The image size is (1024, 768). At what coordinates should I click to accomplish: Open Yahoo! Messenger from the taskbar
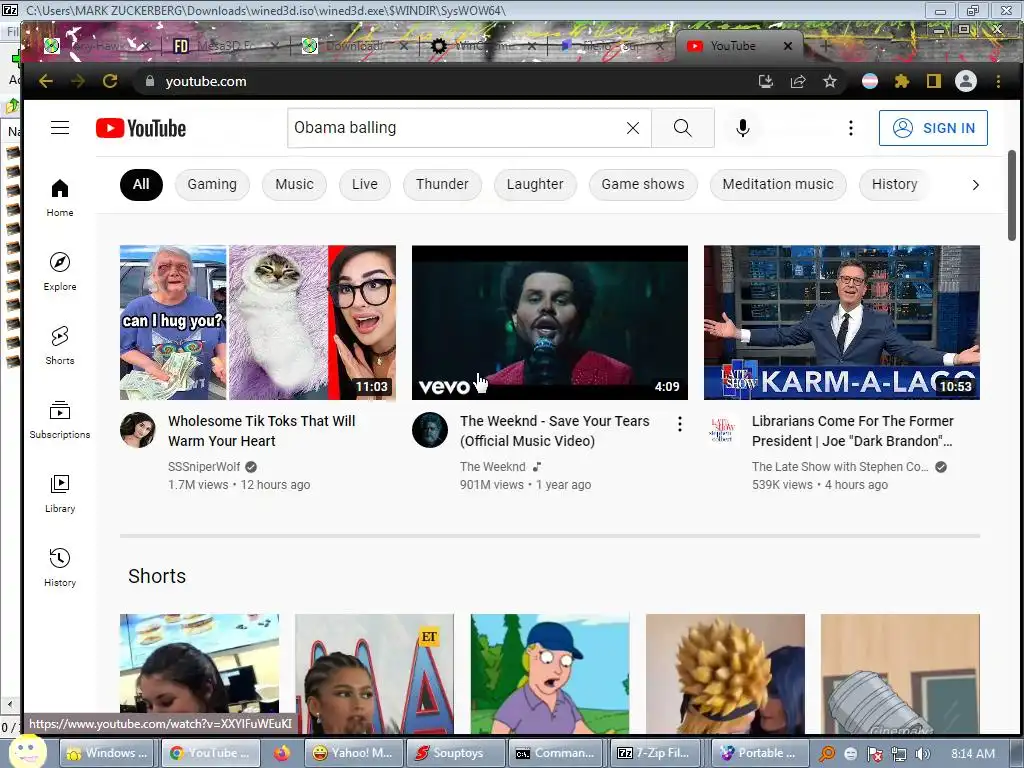coord(353,753)
